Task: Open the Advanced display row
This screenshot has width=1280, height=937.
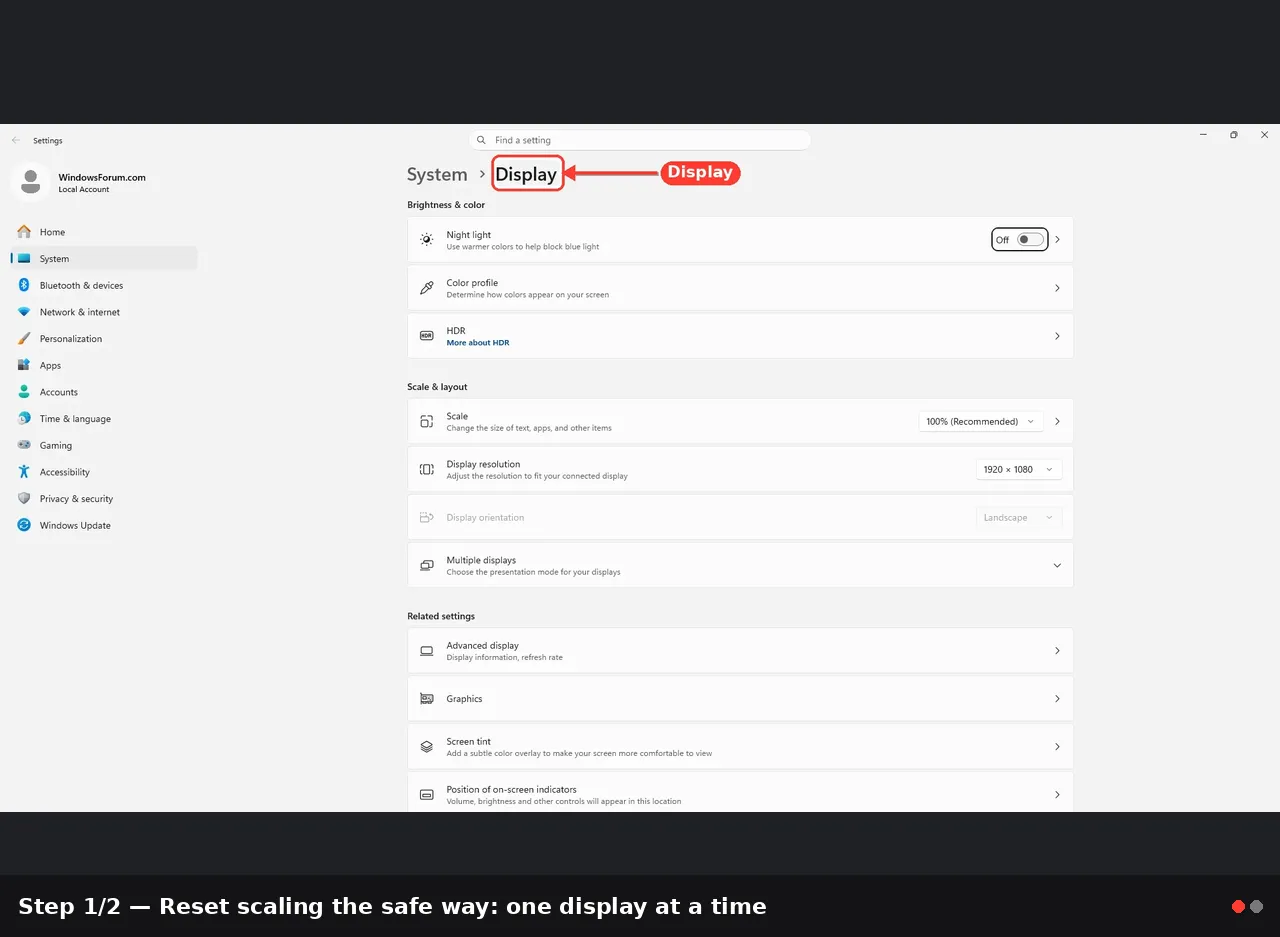Action: point(740,651)
